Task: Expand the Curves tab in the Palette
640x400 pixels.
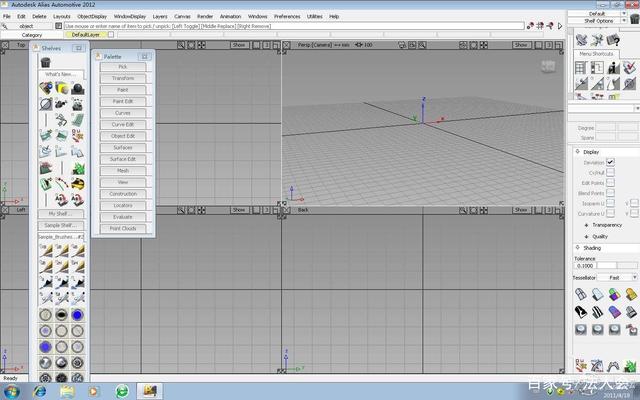Action: (123, 113)
